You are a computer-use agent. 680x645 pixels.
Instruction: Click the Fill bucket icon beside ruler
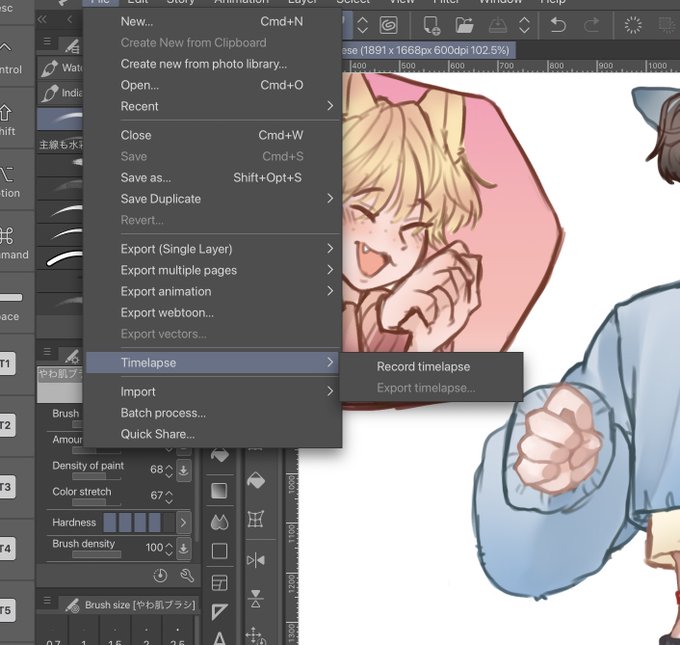point(256,480)
